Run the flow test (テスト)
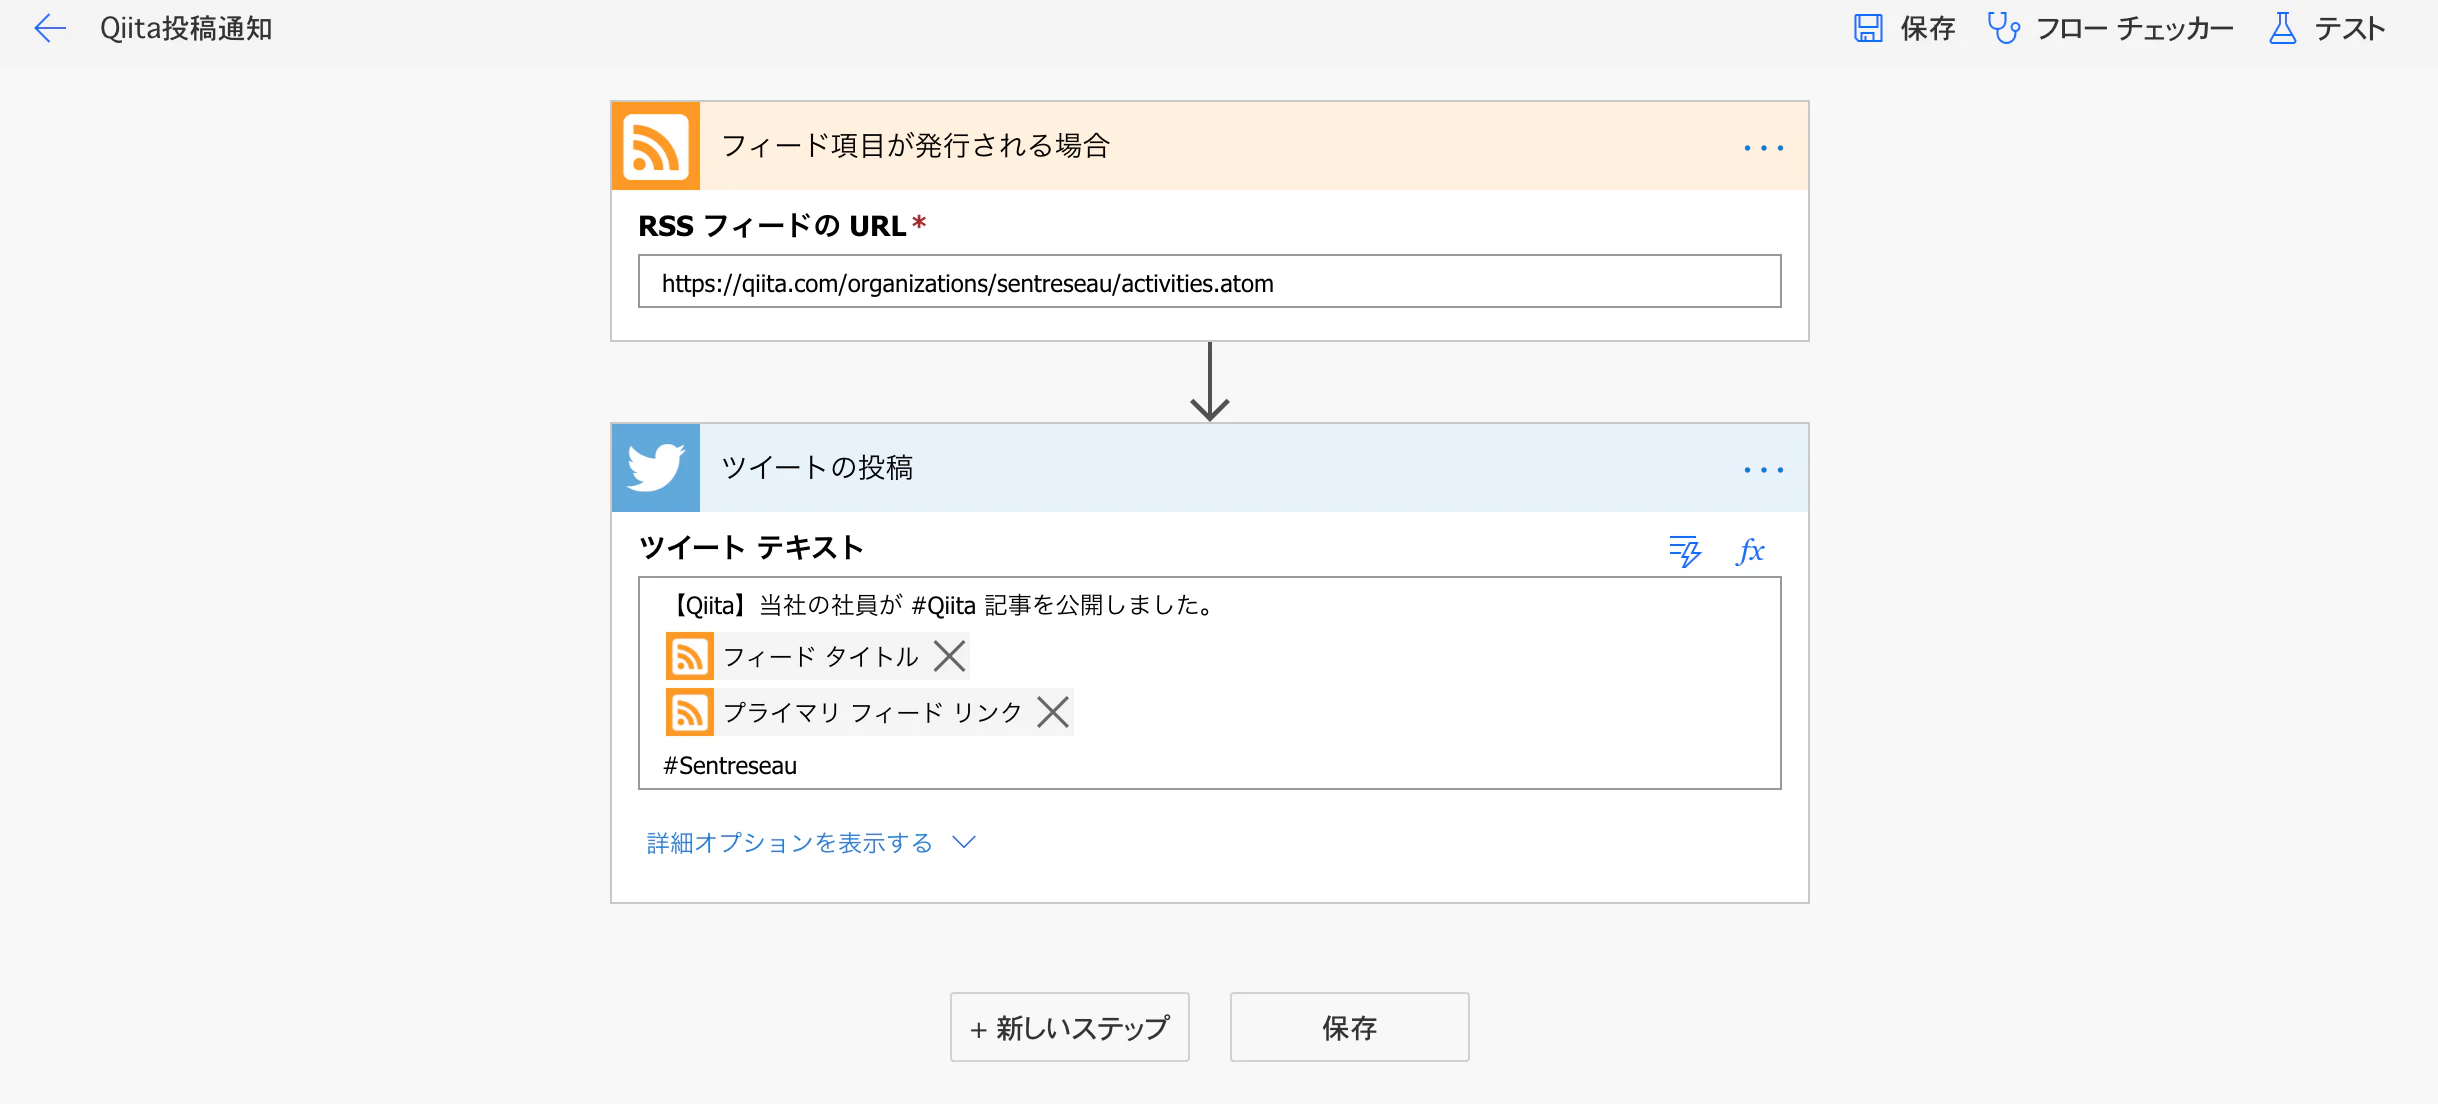Image resolution: width=2438 pixels, height=1104 pixels. [x=2327, y=28]
